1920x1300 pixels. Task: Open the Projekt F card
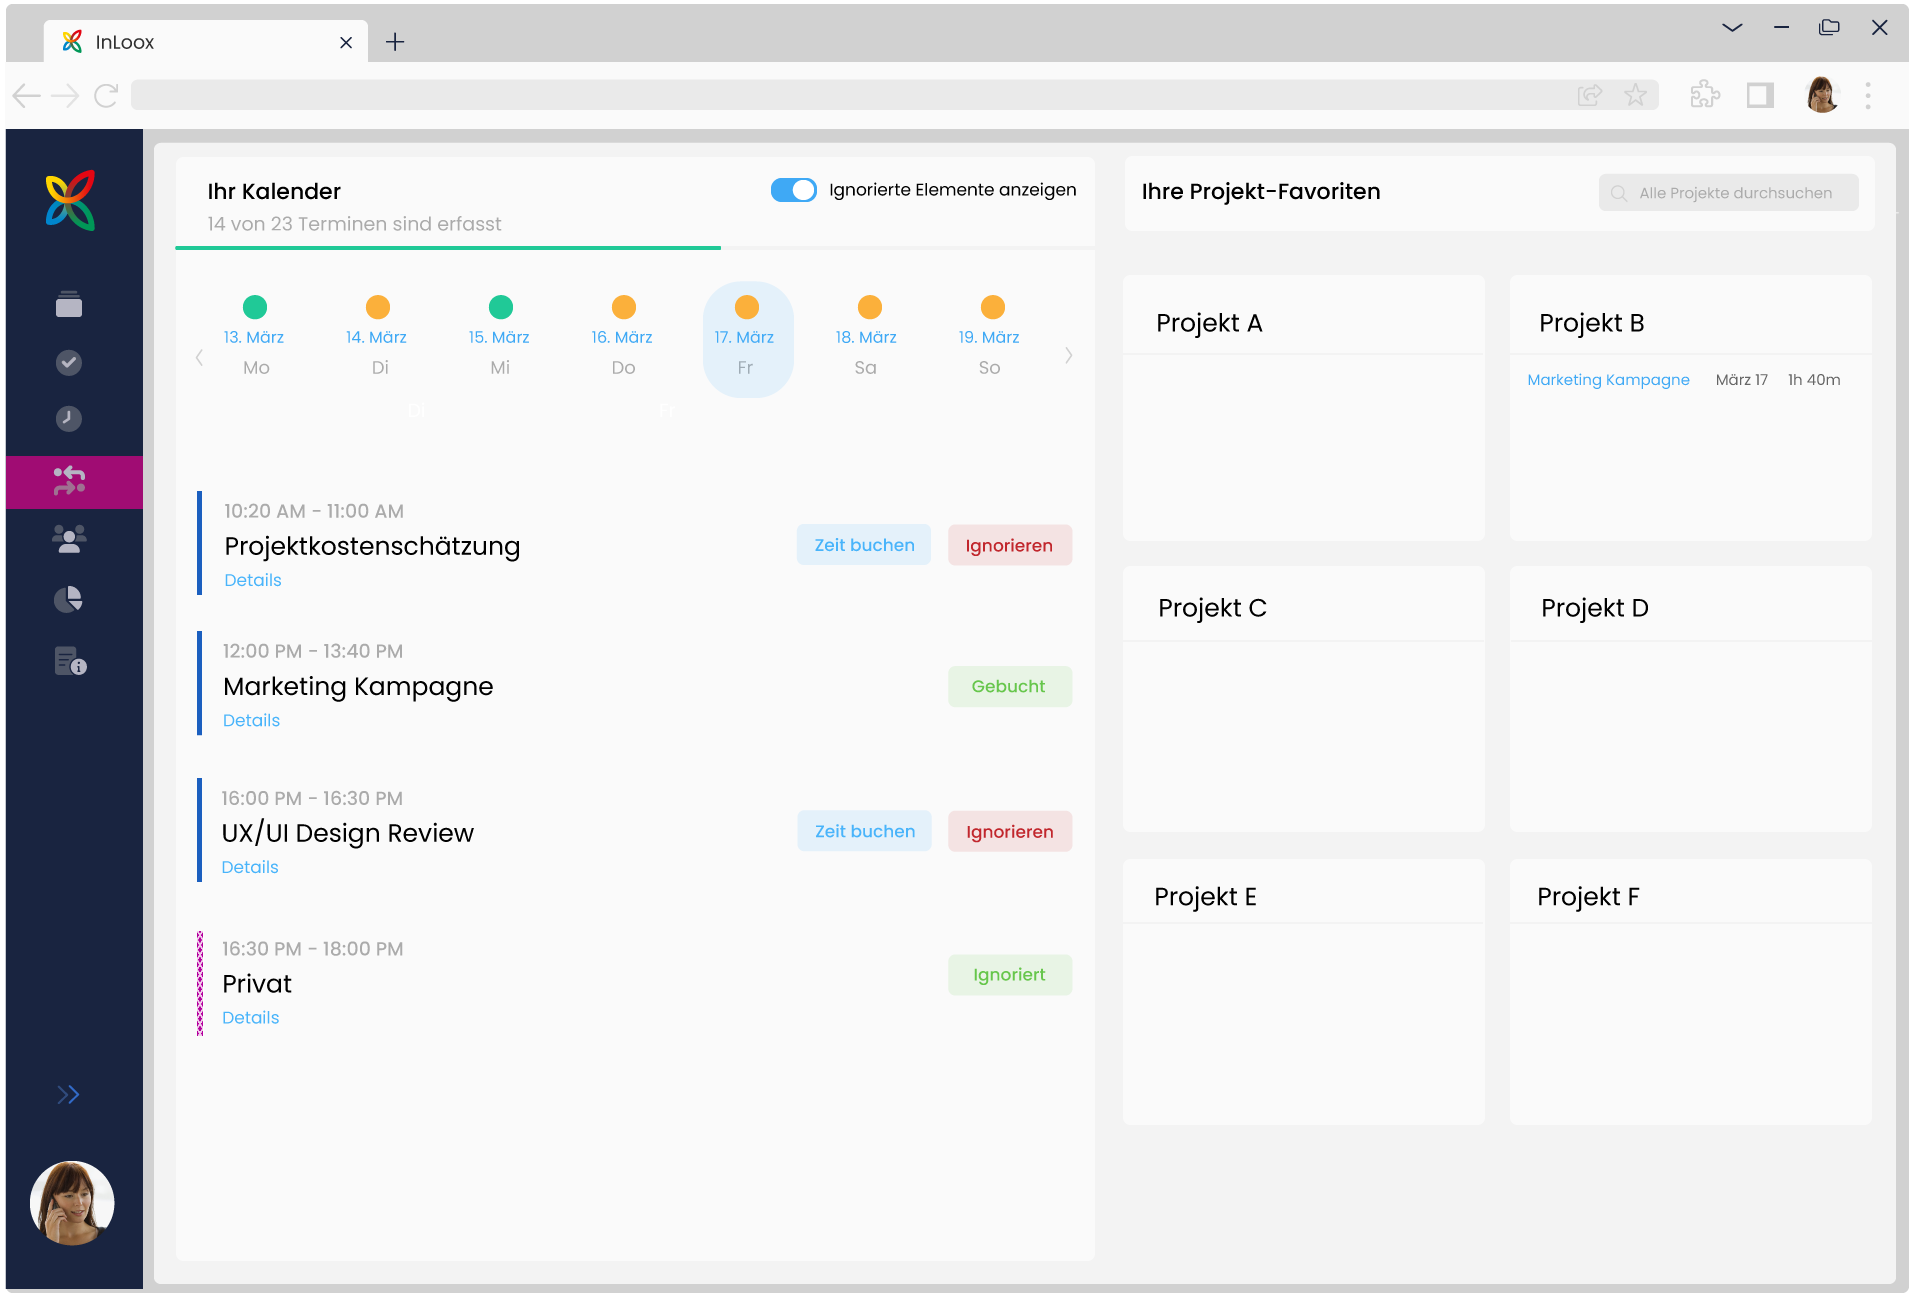coord(1690,992)
